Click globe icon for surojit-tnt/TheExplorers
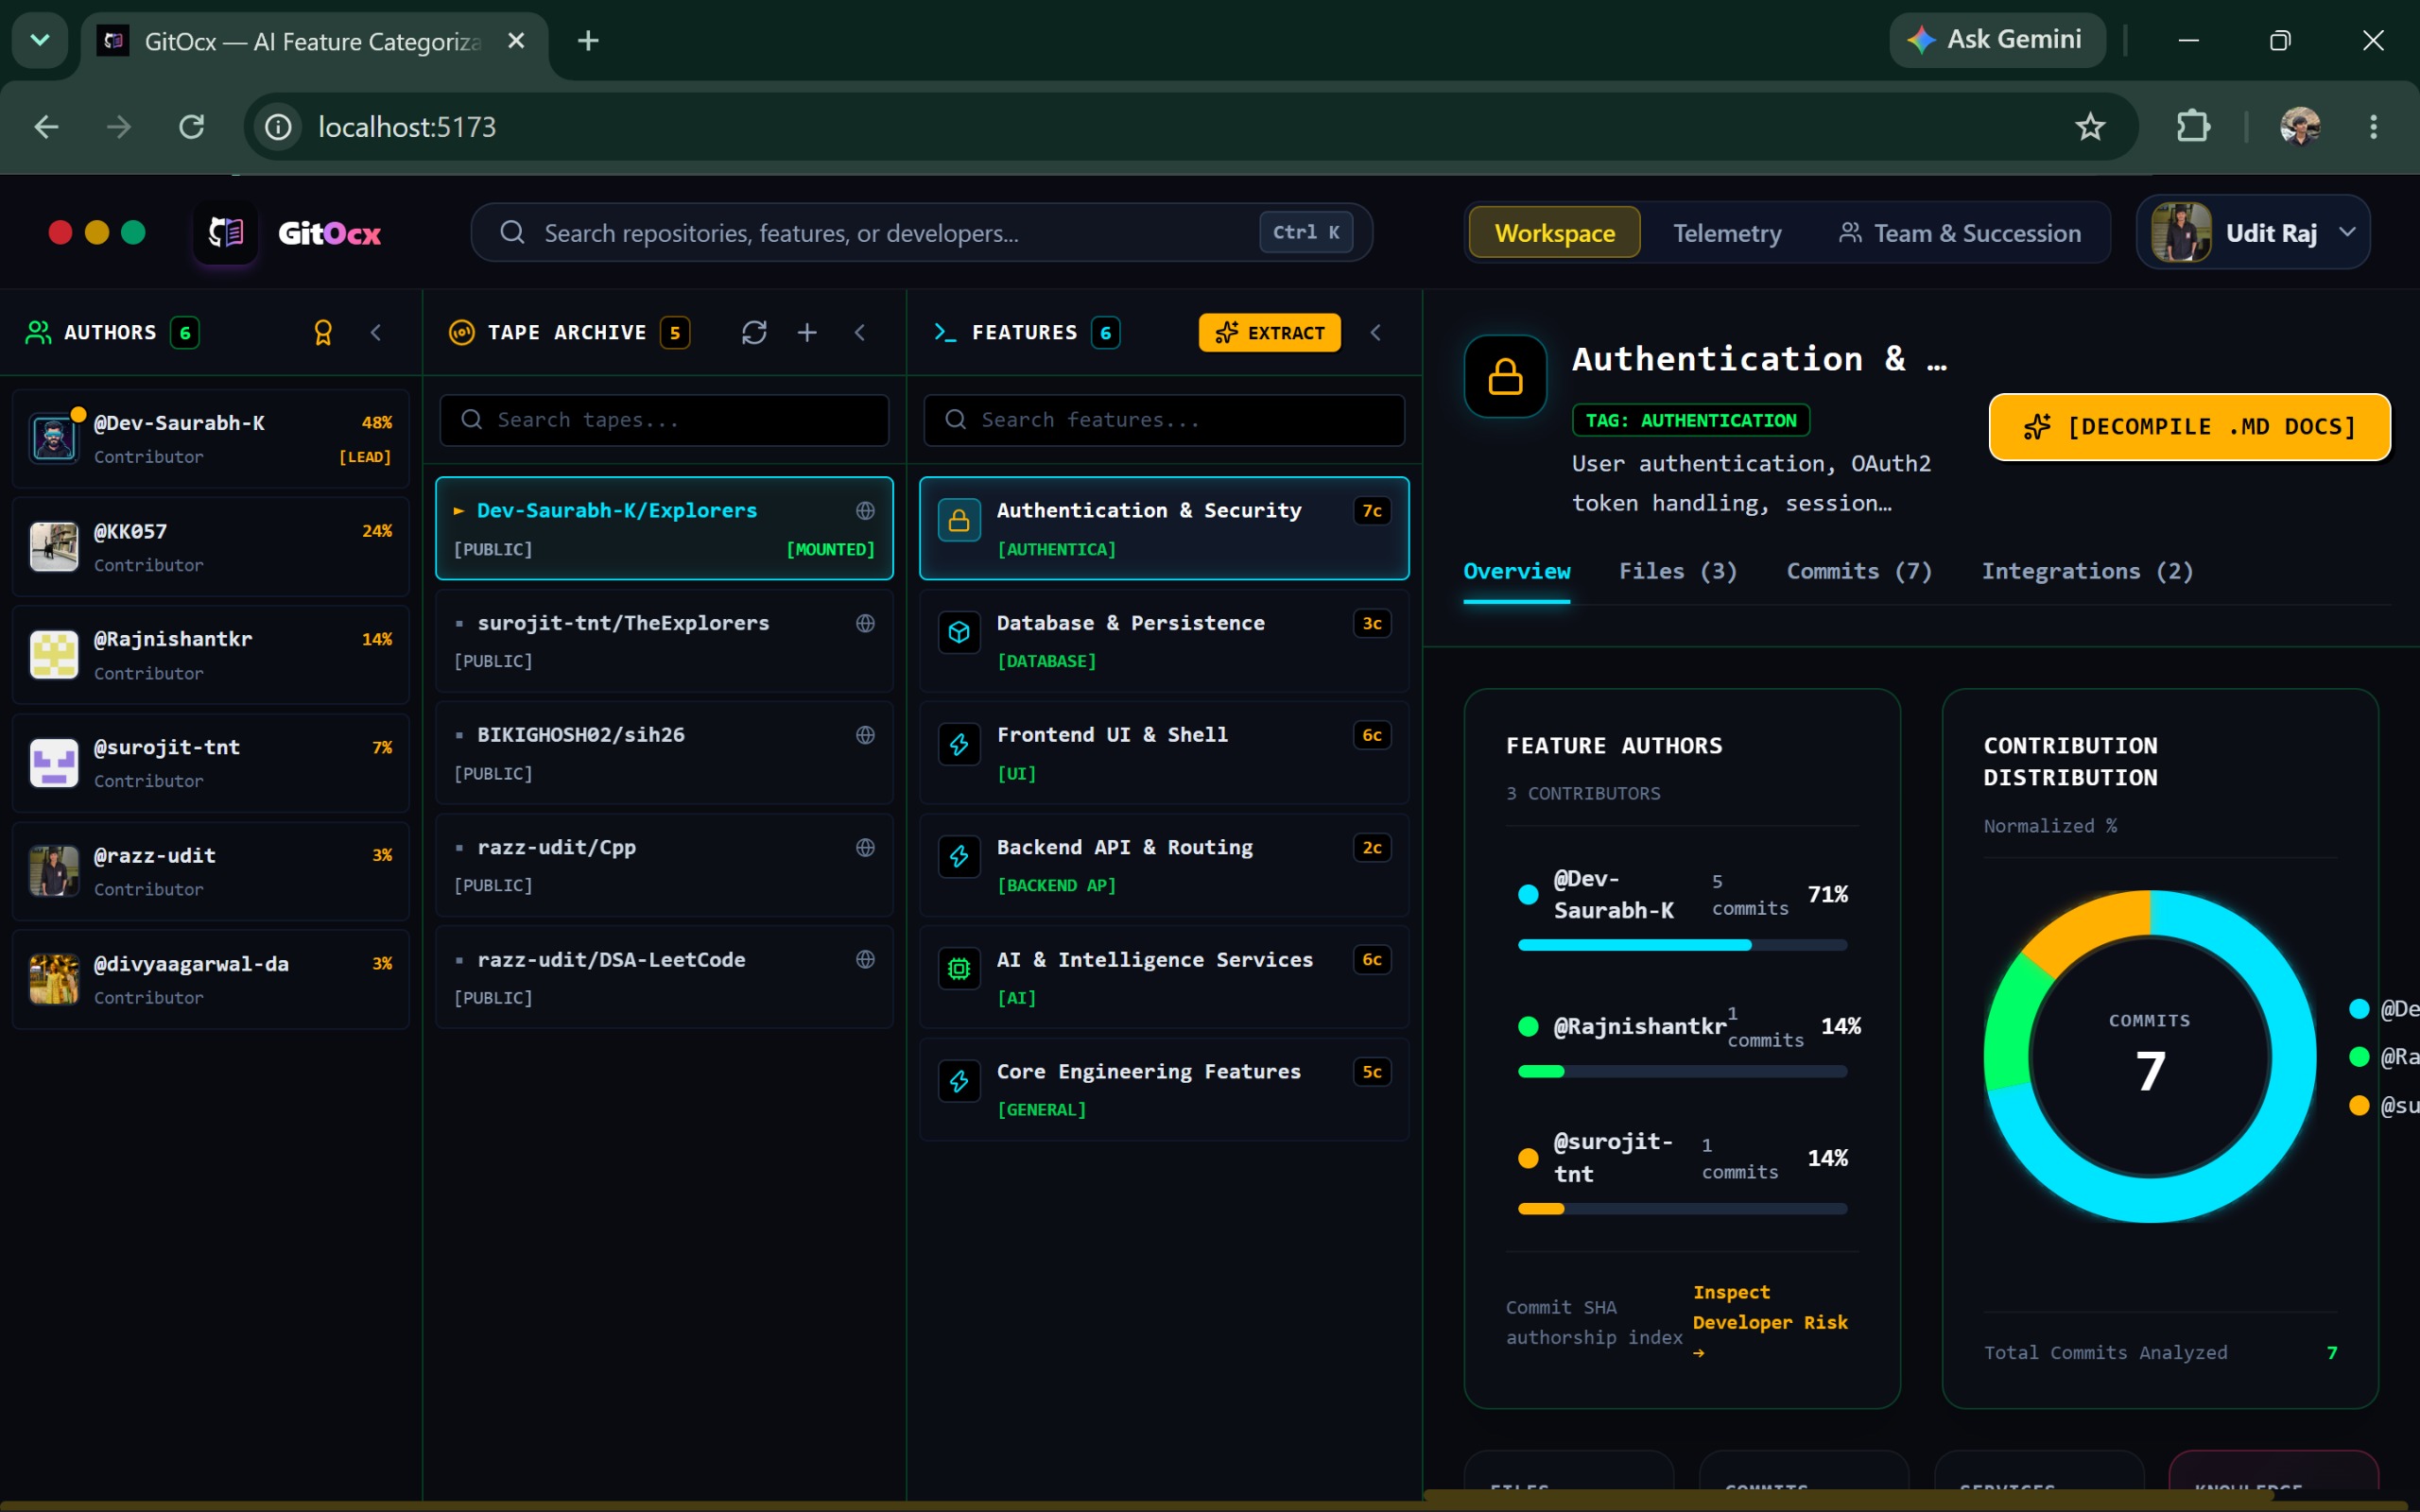This screenshot has height=1512, width=2420. (865, 623)
